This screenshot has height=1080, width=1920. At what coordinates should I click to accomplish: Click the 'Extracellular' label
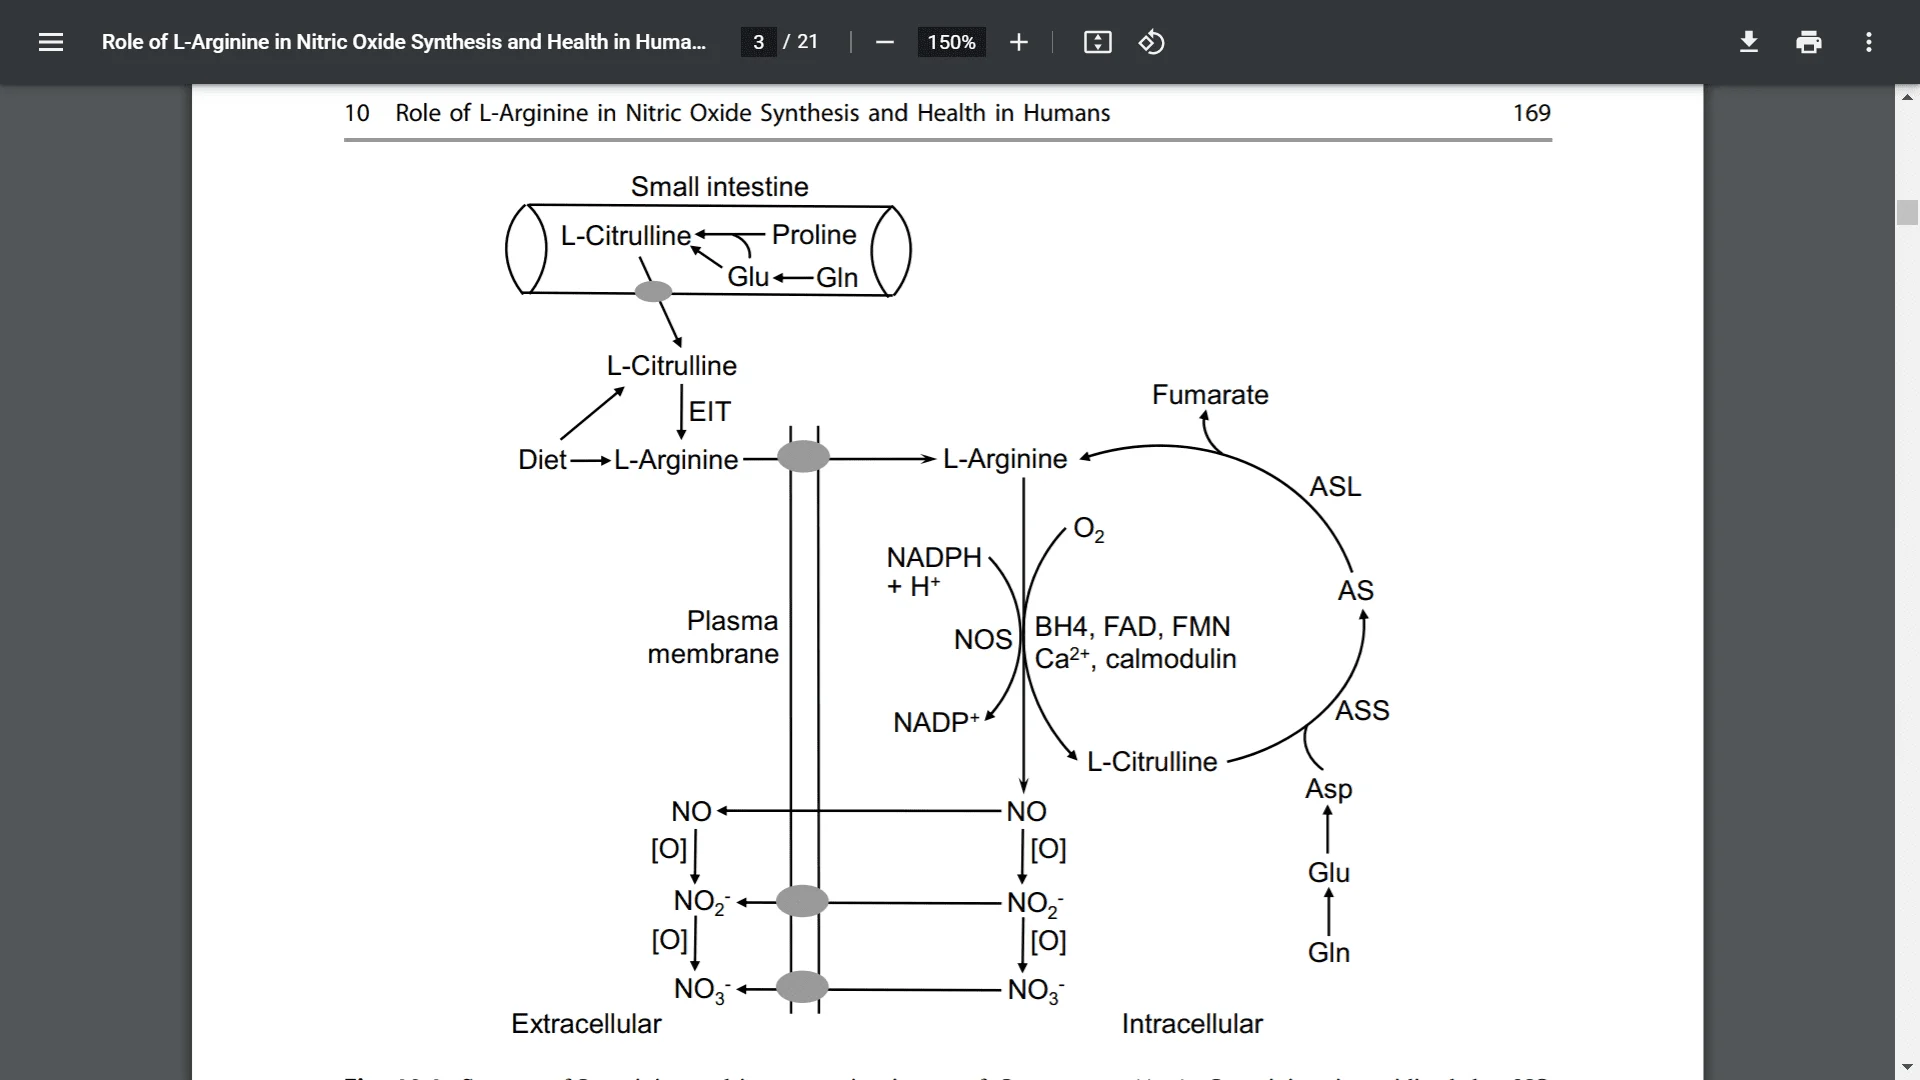point(586,1024)
